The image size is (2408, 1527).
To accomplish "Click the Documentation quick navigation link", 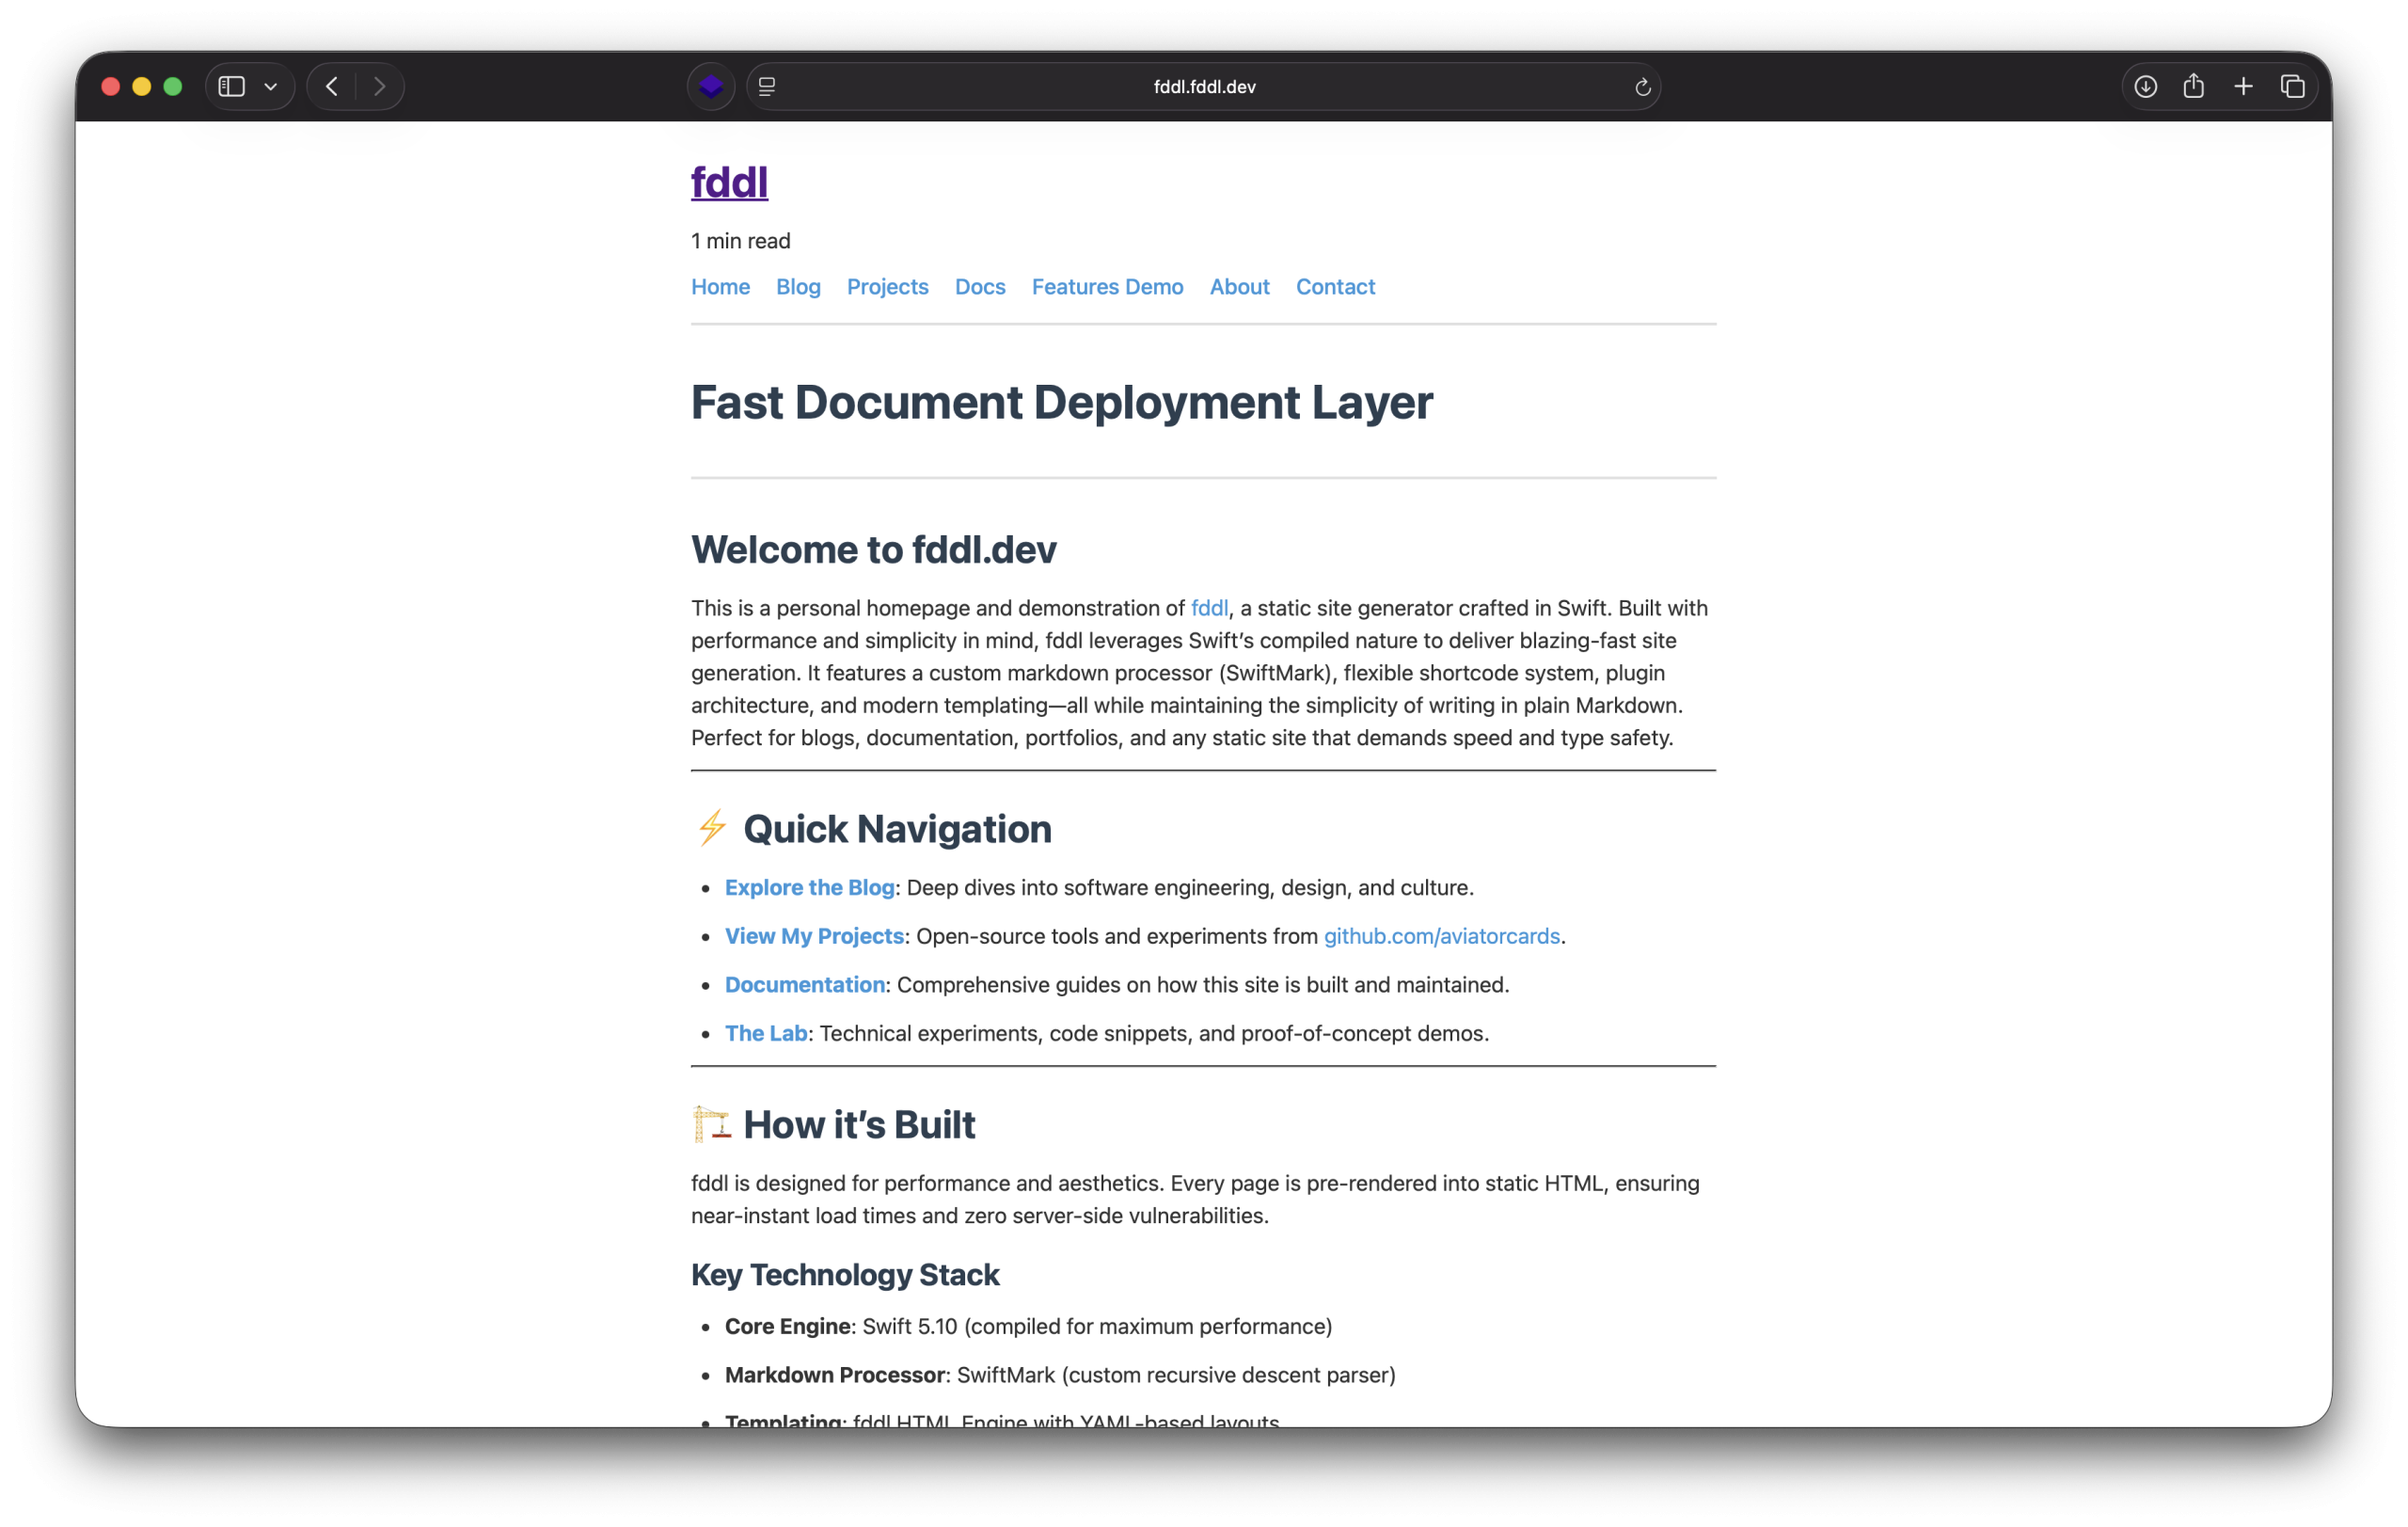I will tap(804, 985).
